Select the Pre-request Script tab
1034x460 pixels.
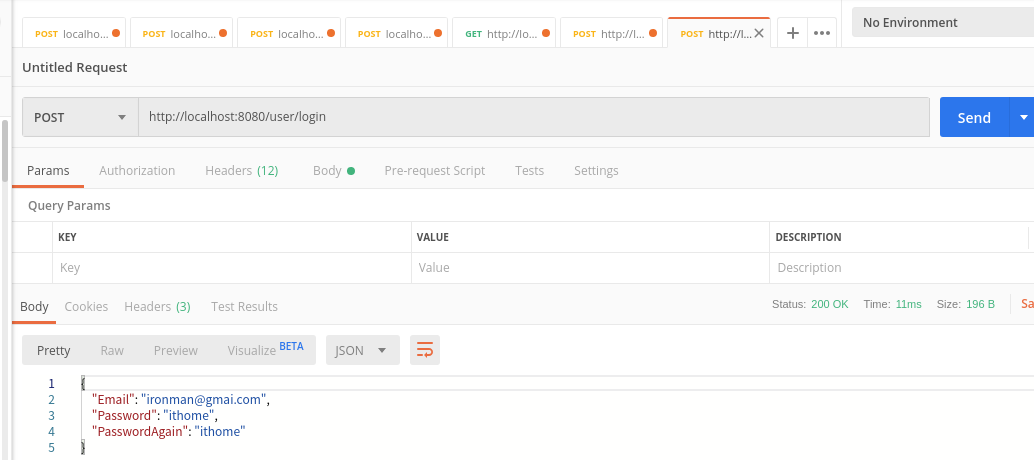(x=434, y=171)
